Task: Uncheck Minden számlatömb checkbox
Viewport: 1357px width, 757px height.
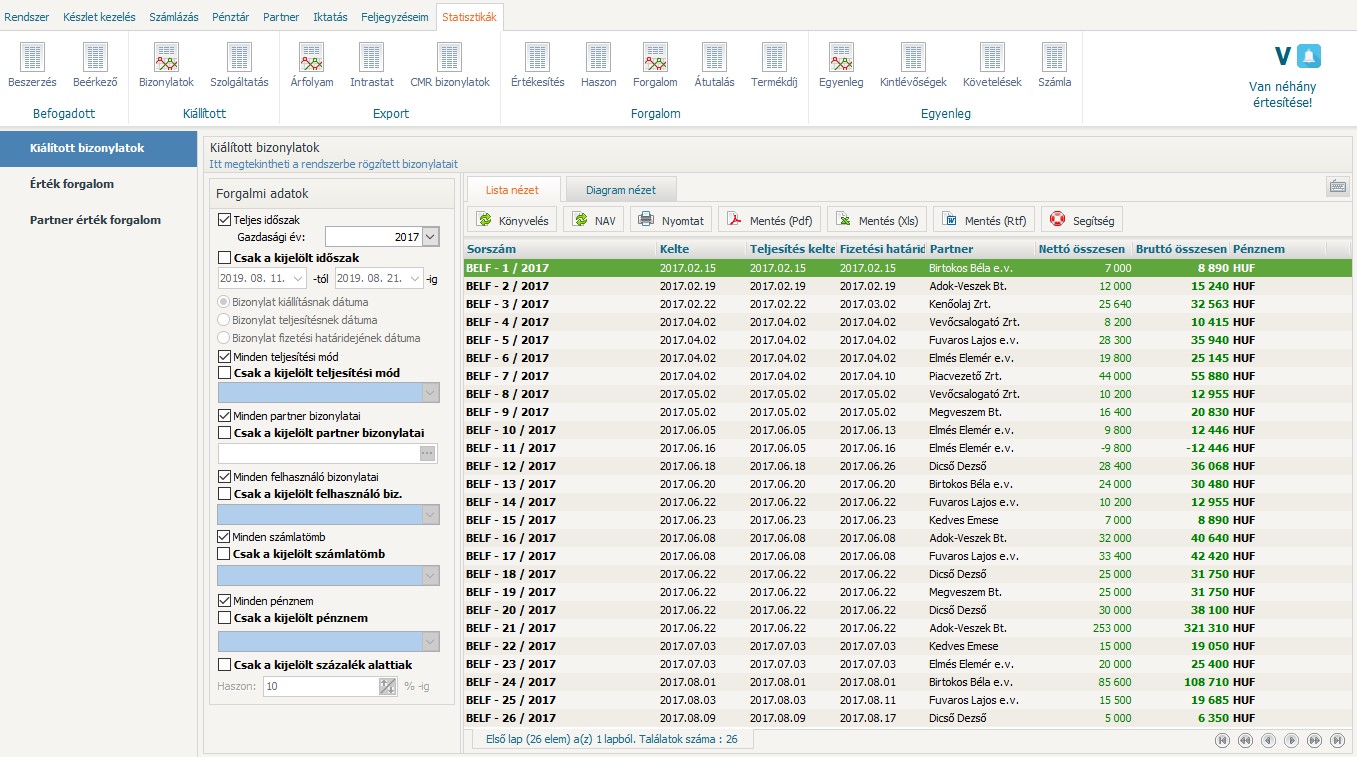Action: click(x=224, y=537)
